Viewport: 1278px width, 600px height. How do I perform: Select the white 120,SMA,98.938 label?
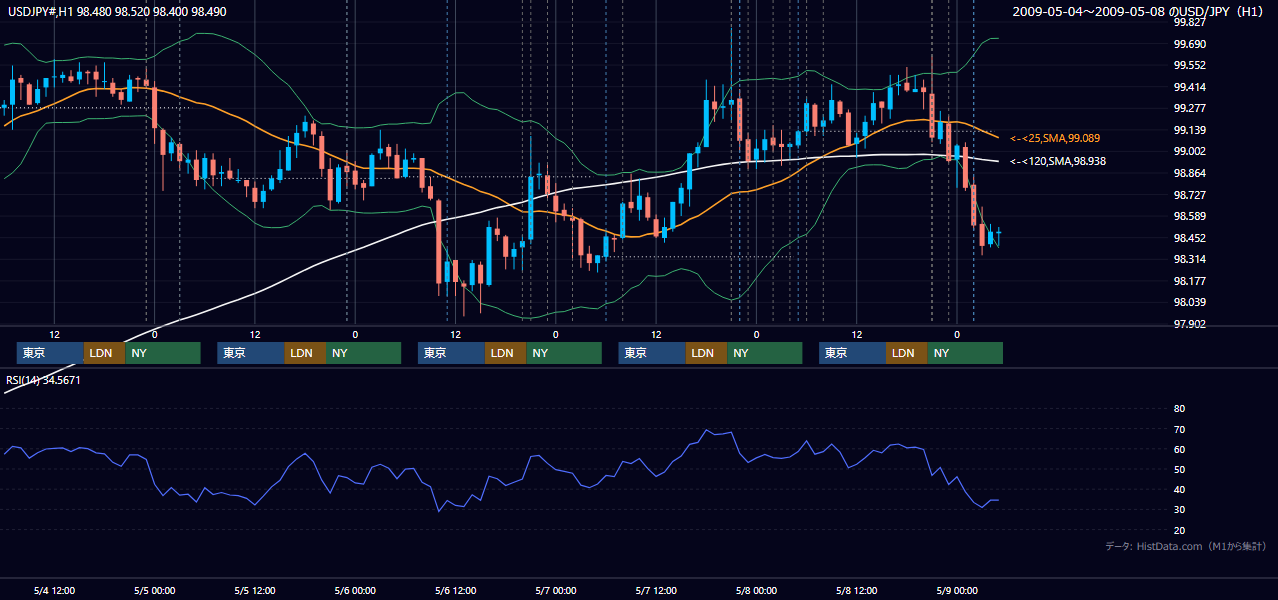click(1058, 161)
